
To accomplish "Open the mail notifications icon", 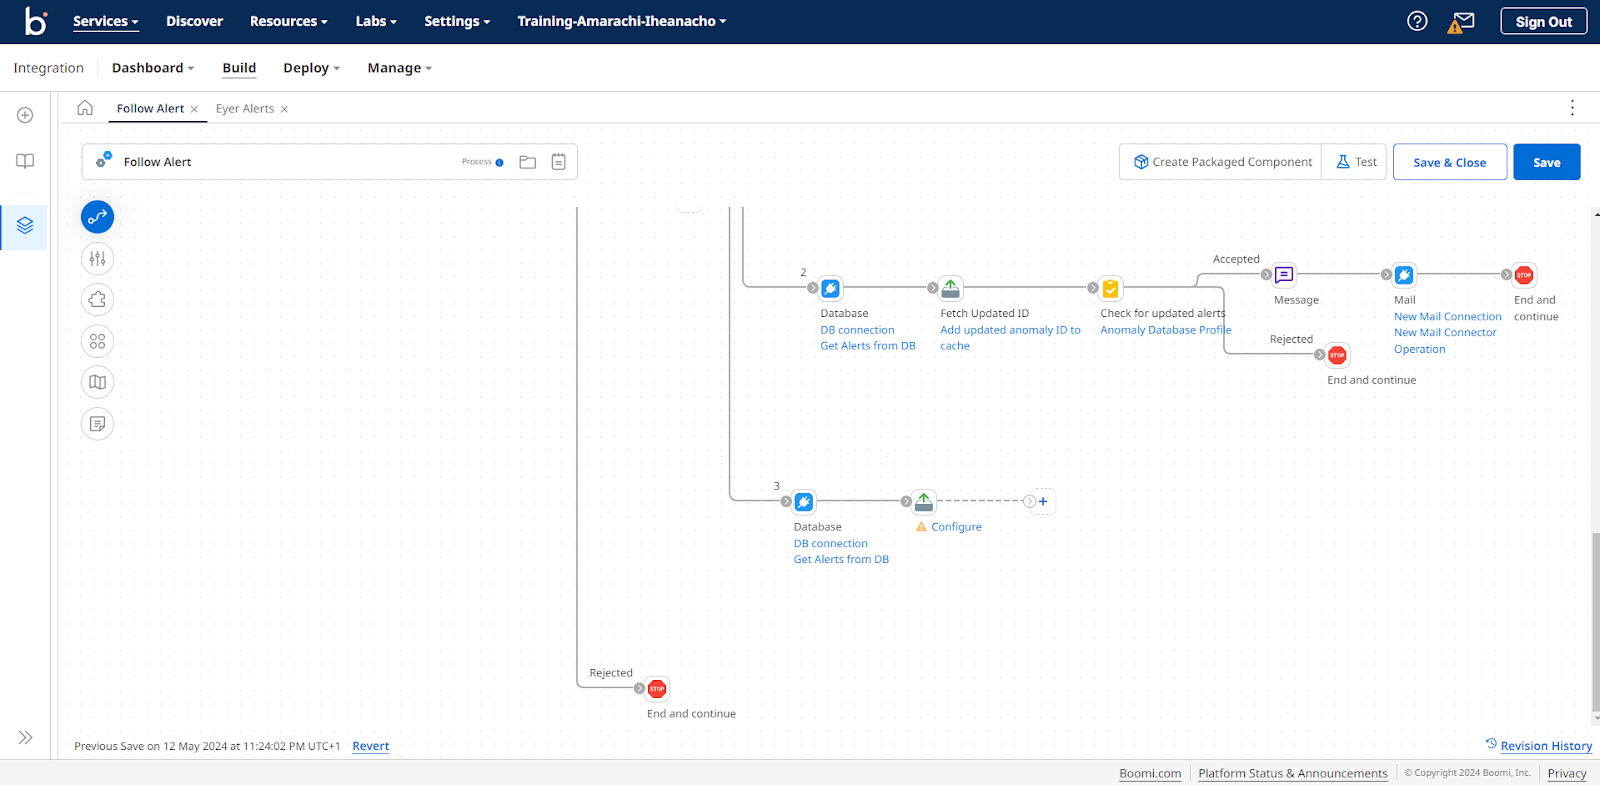I will (1461, 21).
